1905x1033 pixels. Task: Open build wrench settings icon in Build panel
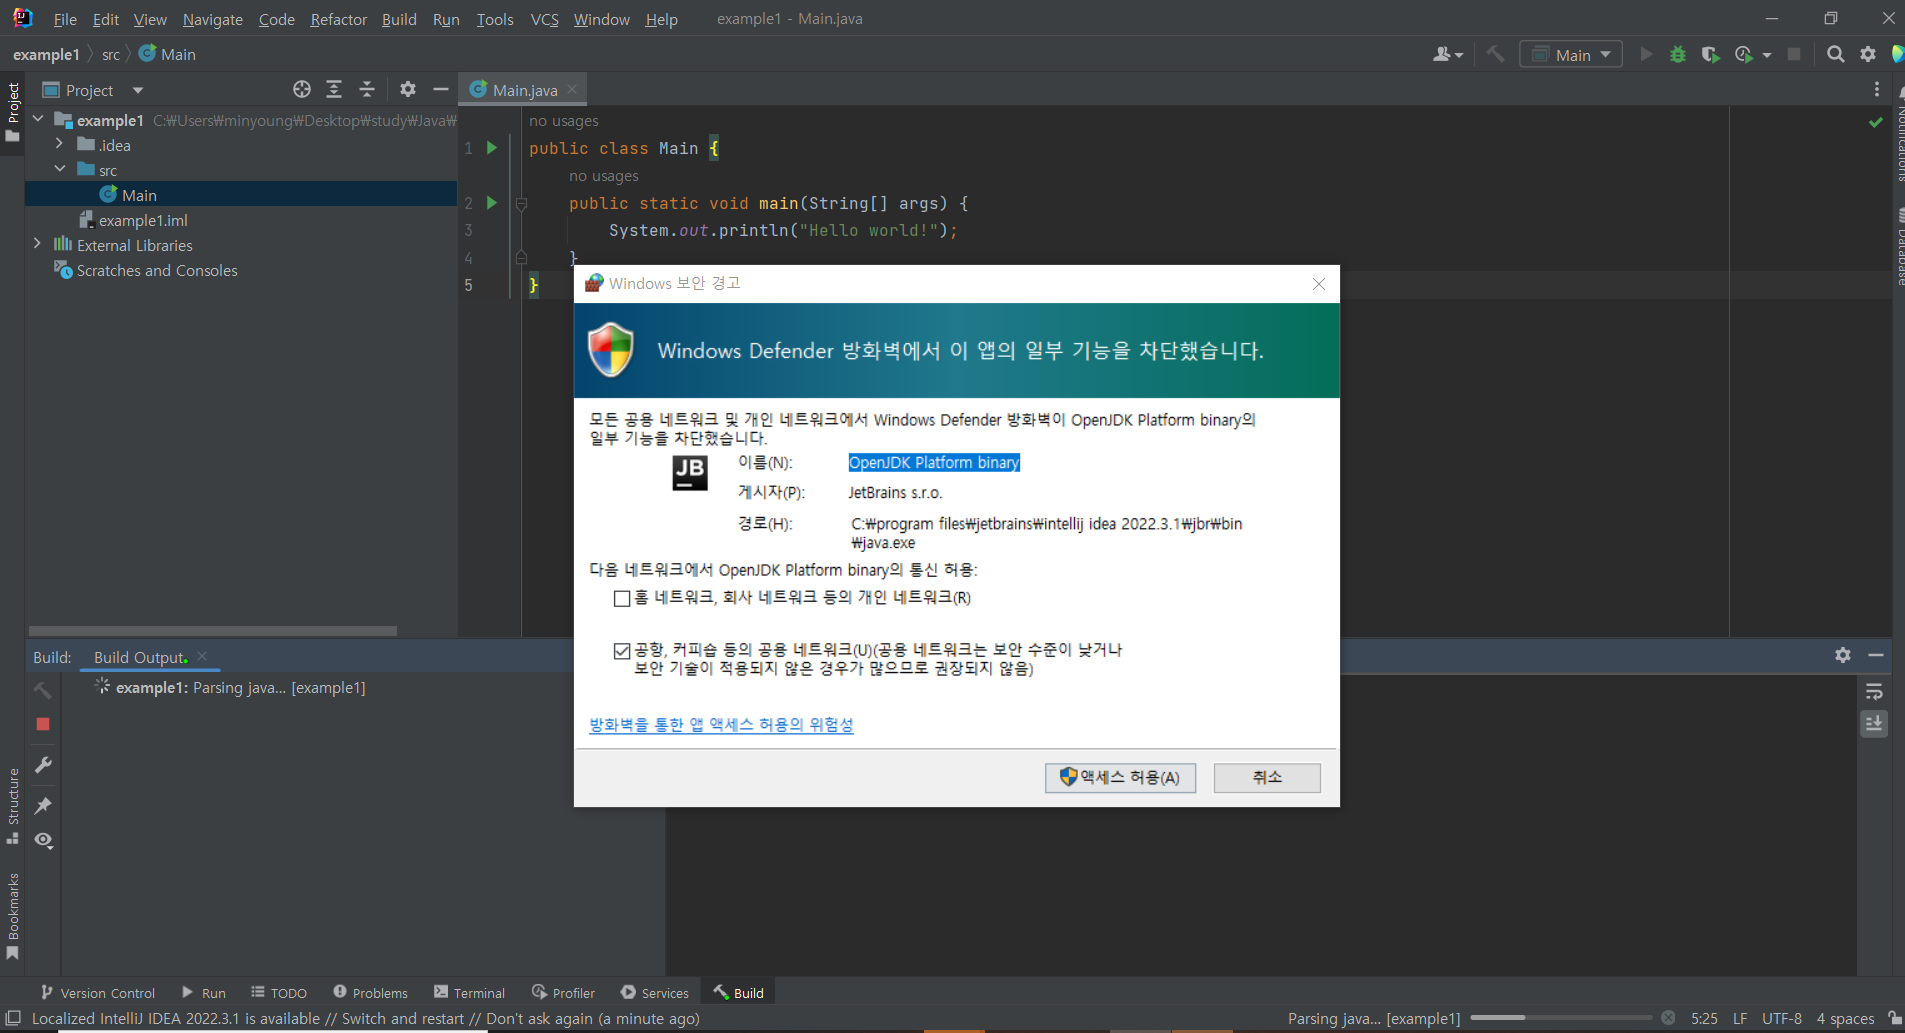click(43, 765)
